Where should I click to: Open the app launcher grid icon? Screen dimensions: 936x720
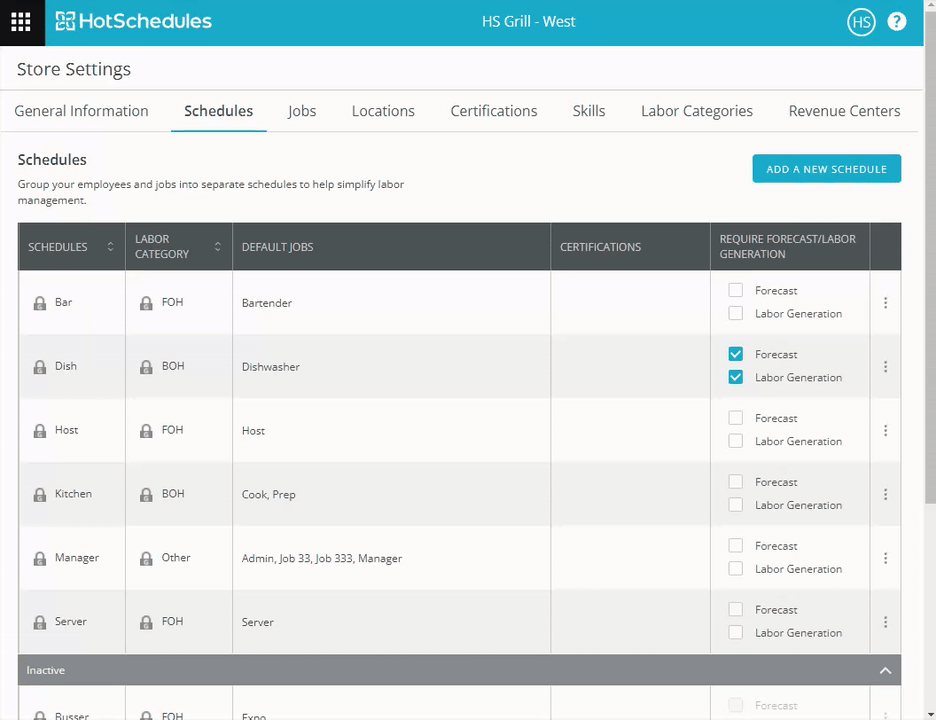tap(21, 22)
